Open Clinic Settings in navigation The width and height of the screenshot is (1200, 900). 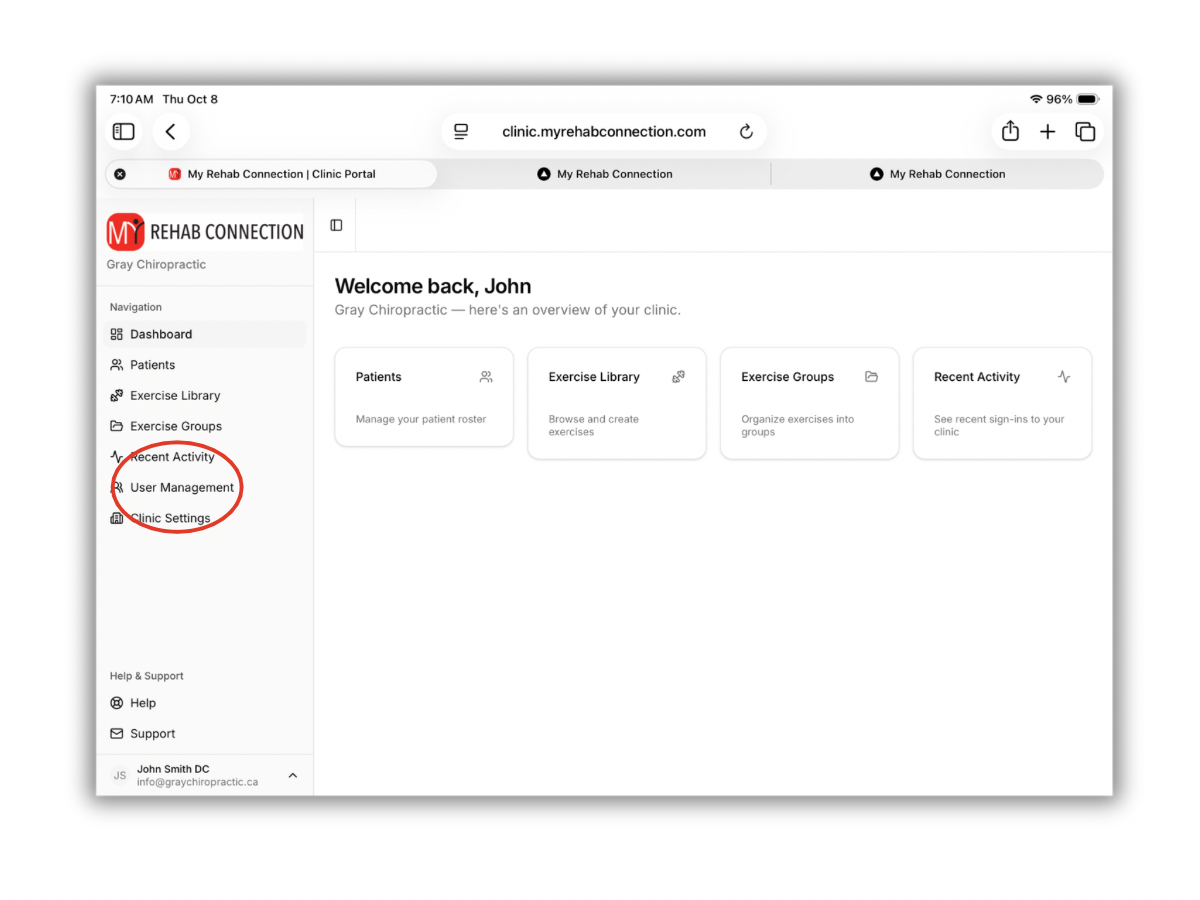click(206, 518)
